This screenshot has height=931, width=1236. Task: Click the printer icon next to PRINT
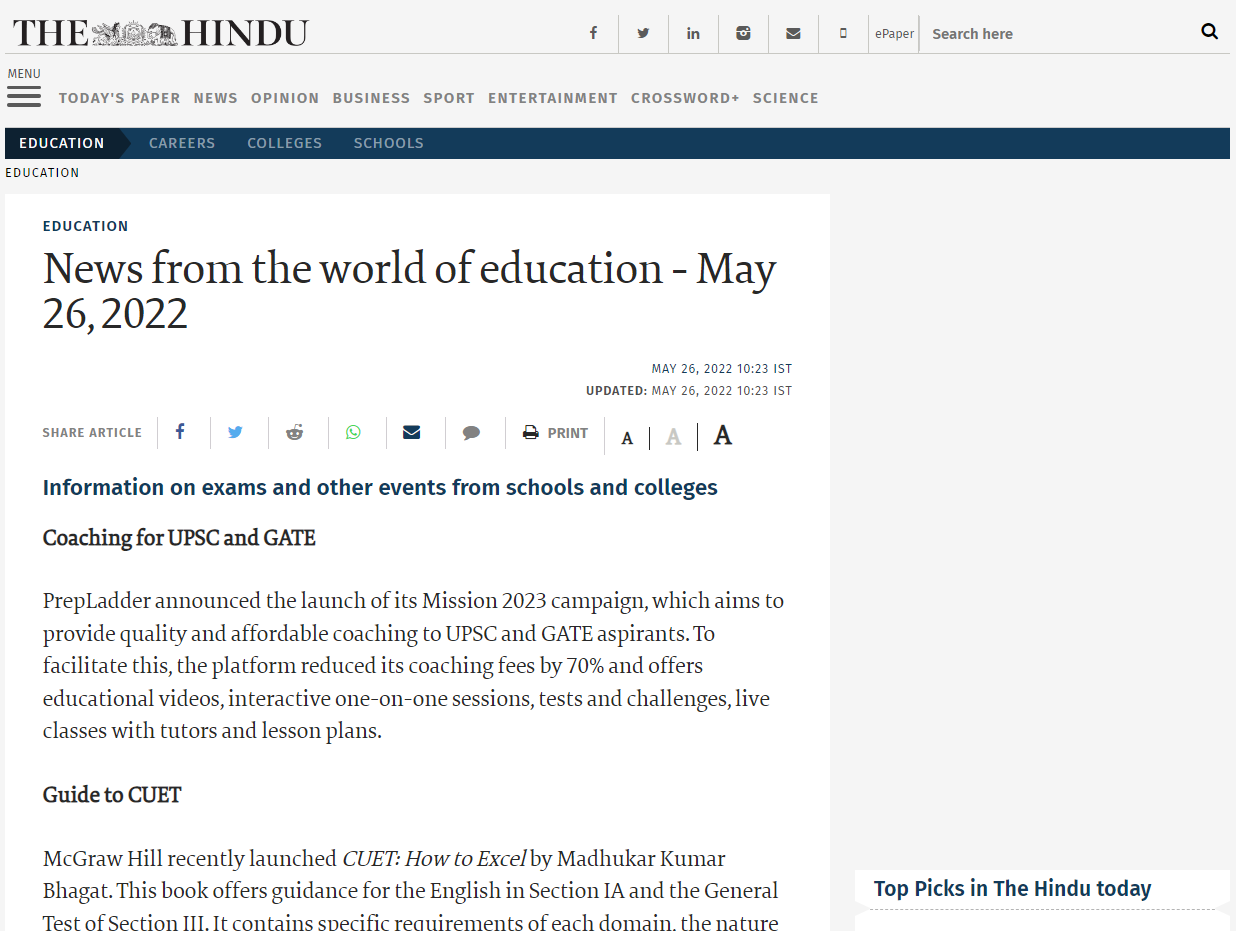tap(531, 433)
